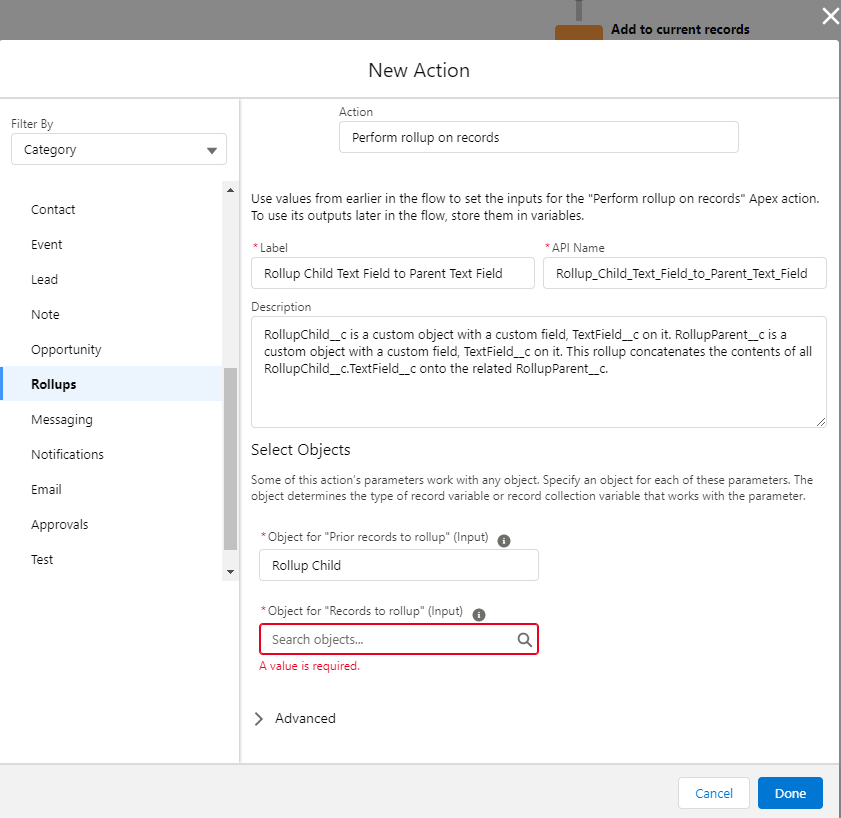841x818 pixels.
Task: Click the orange element icon in background flow
Action: click(x=579, y=32)
